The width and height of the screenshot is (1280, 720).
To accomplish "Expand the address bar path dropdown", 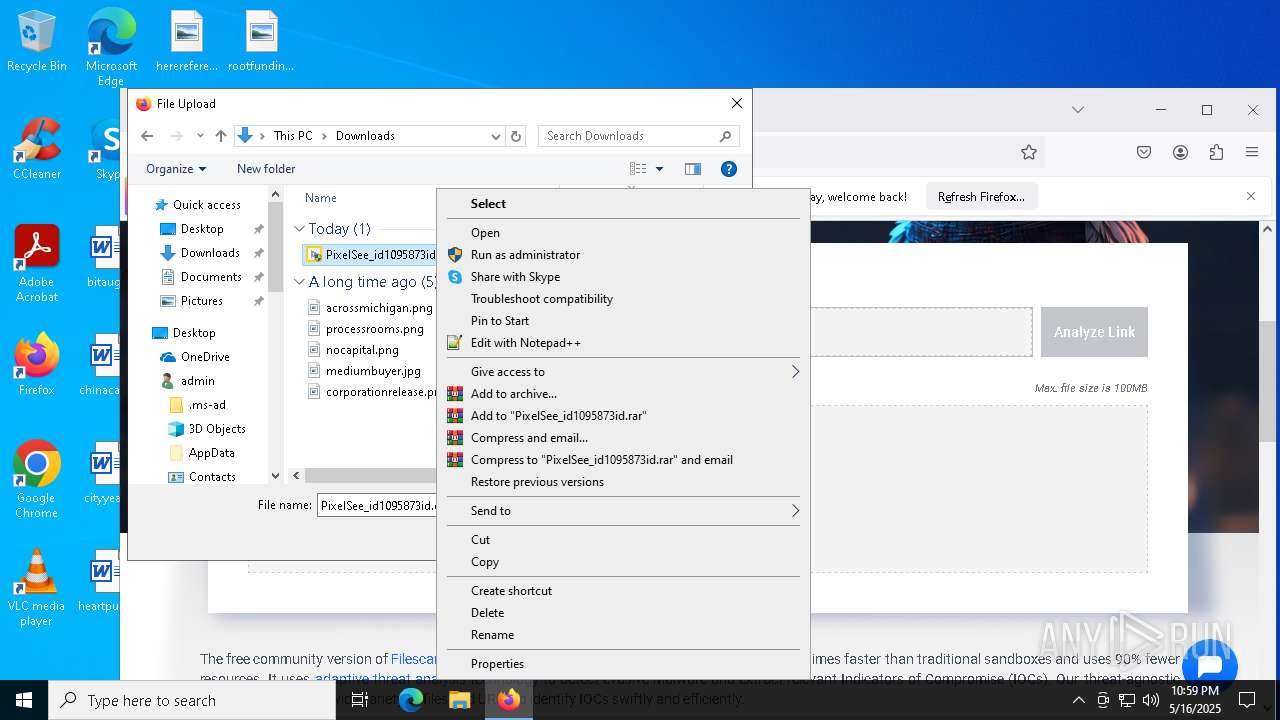I will pos(495,136).
